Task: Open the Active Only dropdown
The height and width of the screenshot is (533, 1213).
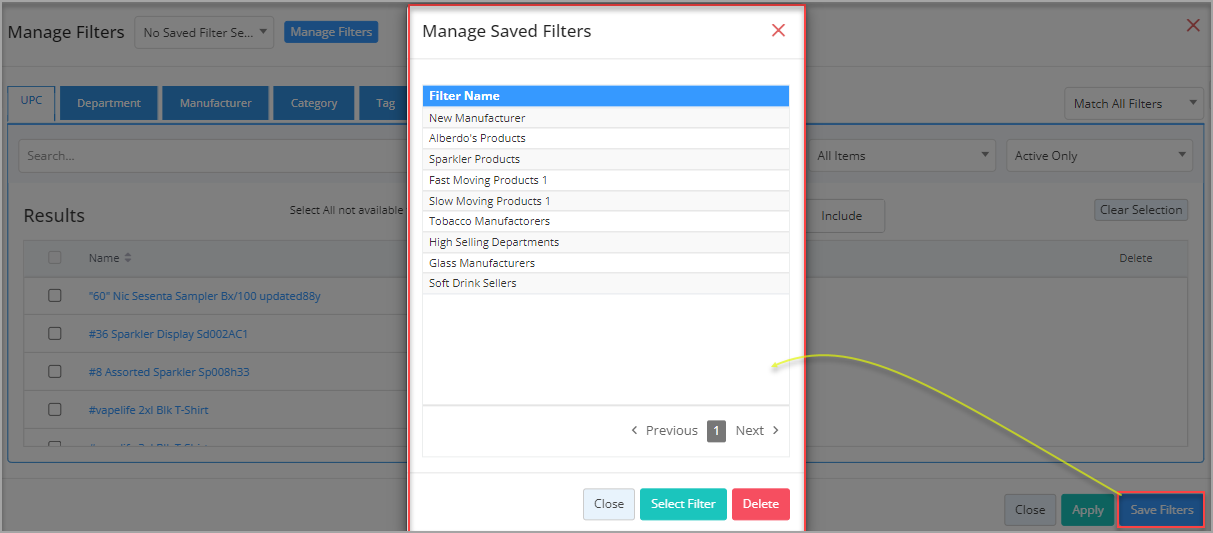Action: [1100, 155]
